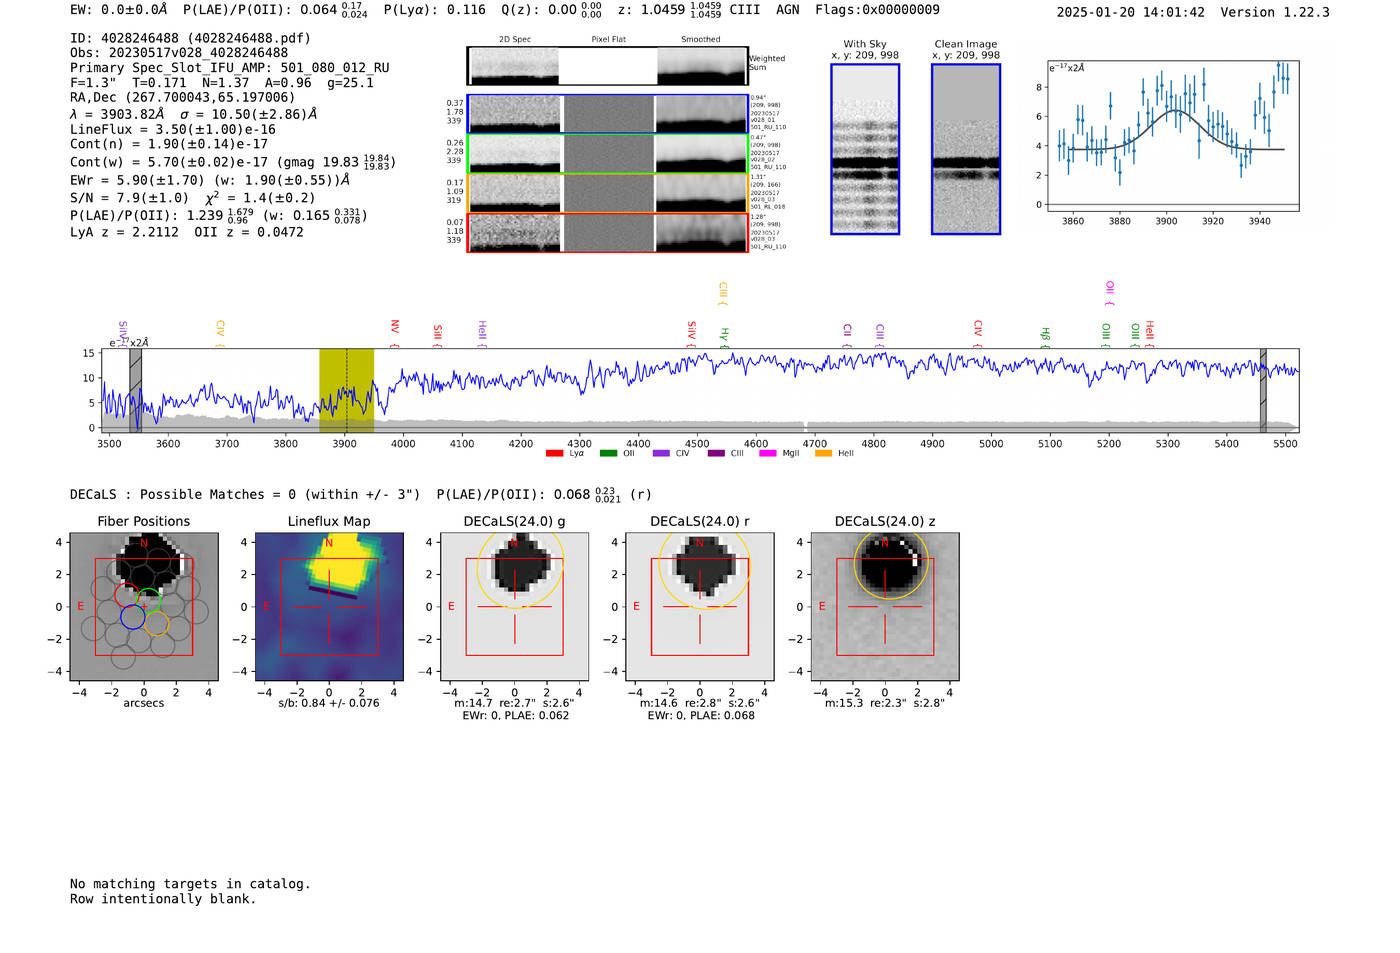Click the ID: 4028246488 text
Screen dimensions: 1400x953
(190, 38)
